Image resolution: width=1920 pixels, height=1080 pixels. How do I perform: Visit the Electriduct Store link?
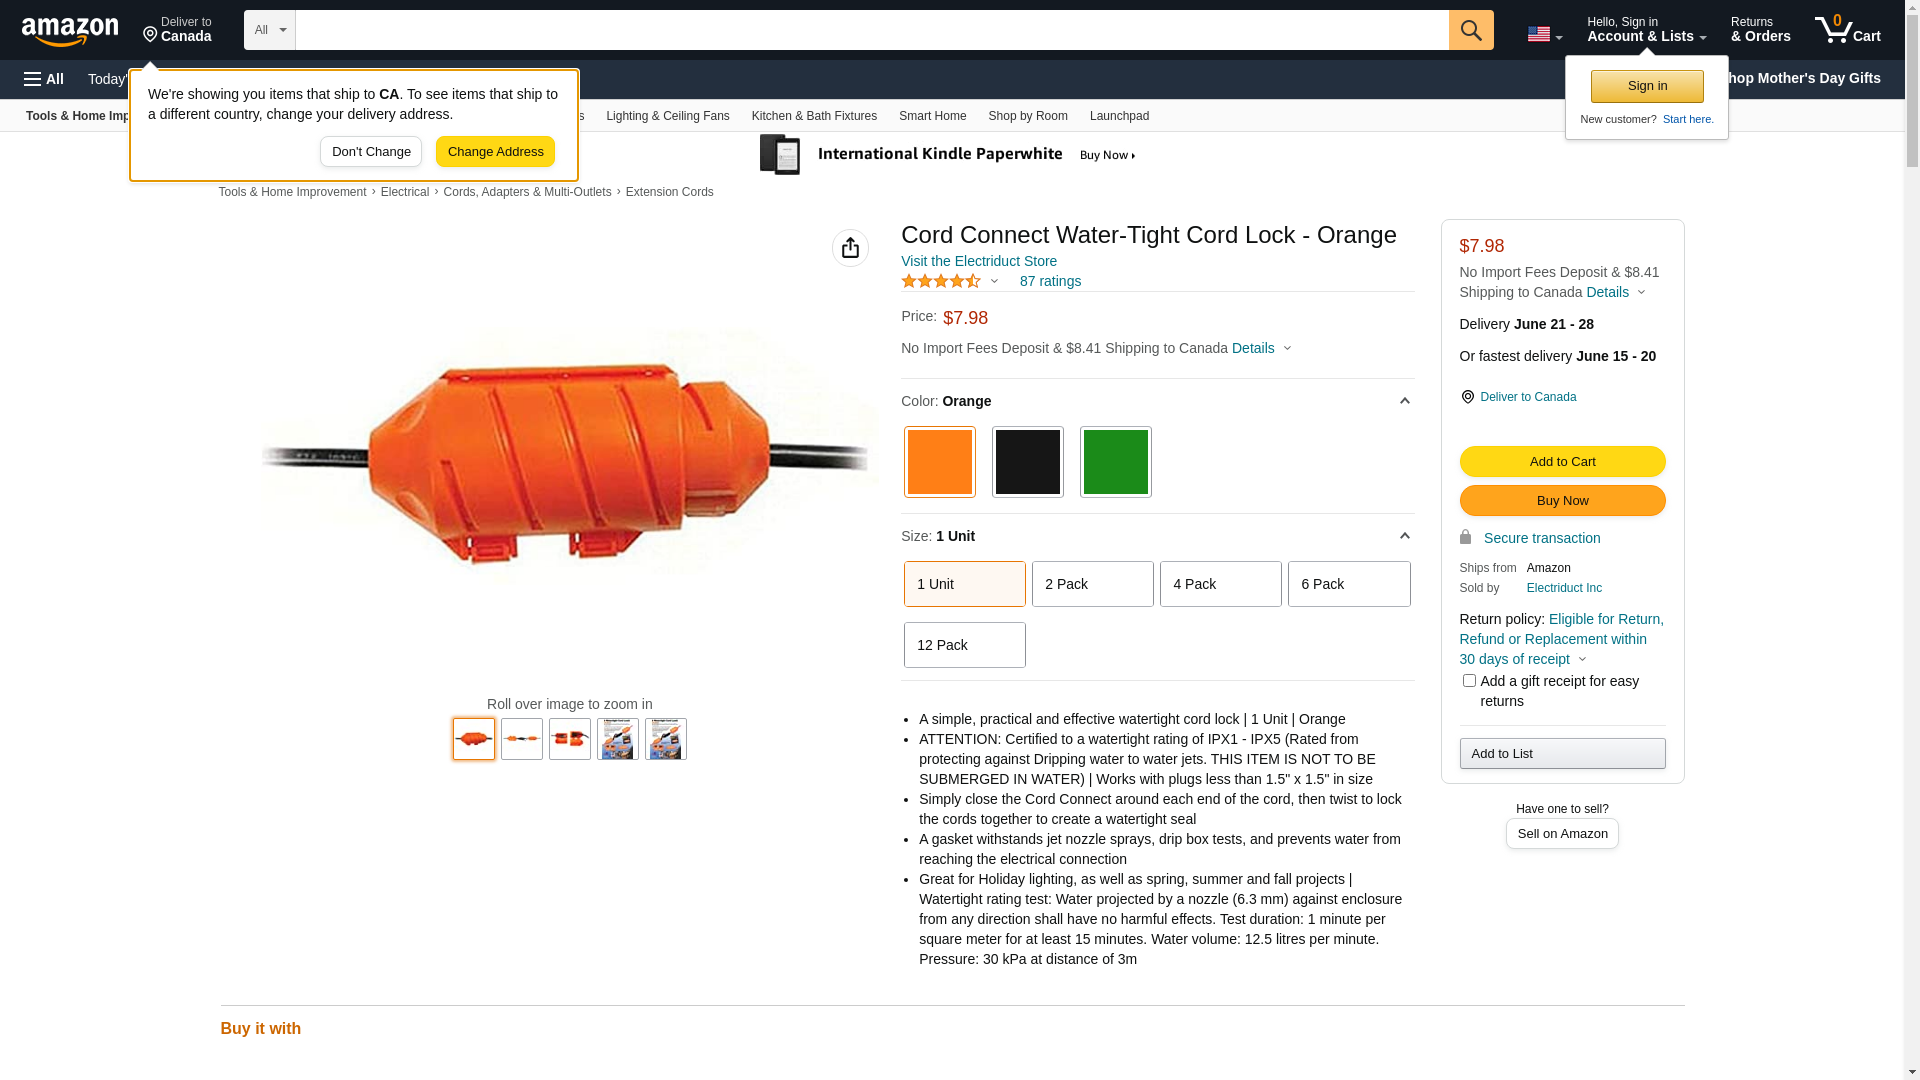[x=978, y=261]
